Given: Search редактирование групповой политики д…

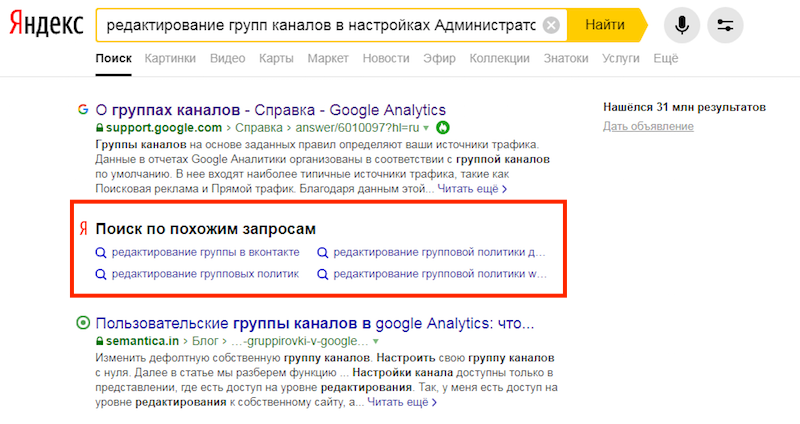Looking at the screenshot, I should 439,252.
